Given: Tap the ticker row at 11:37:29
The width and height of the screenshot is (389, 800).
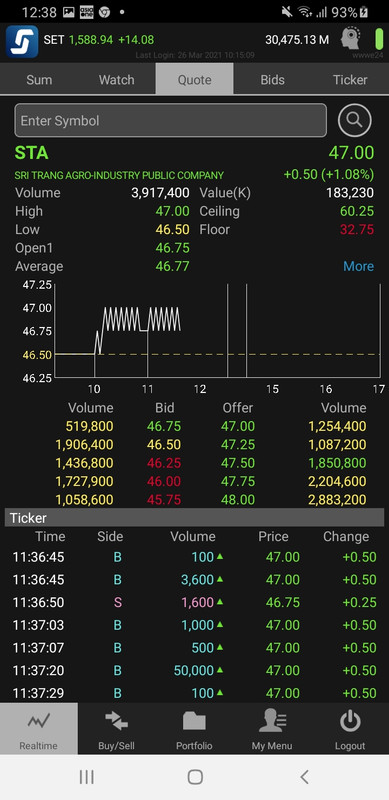Looking at the screenshot, I should tap(194, 693).
